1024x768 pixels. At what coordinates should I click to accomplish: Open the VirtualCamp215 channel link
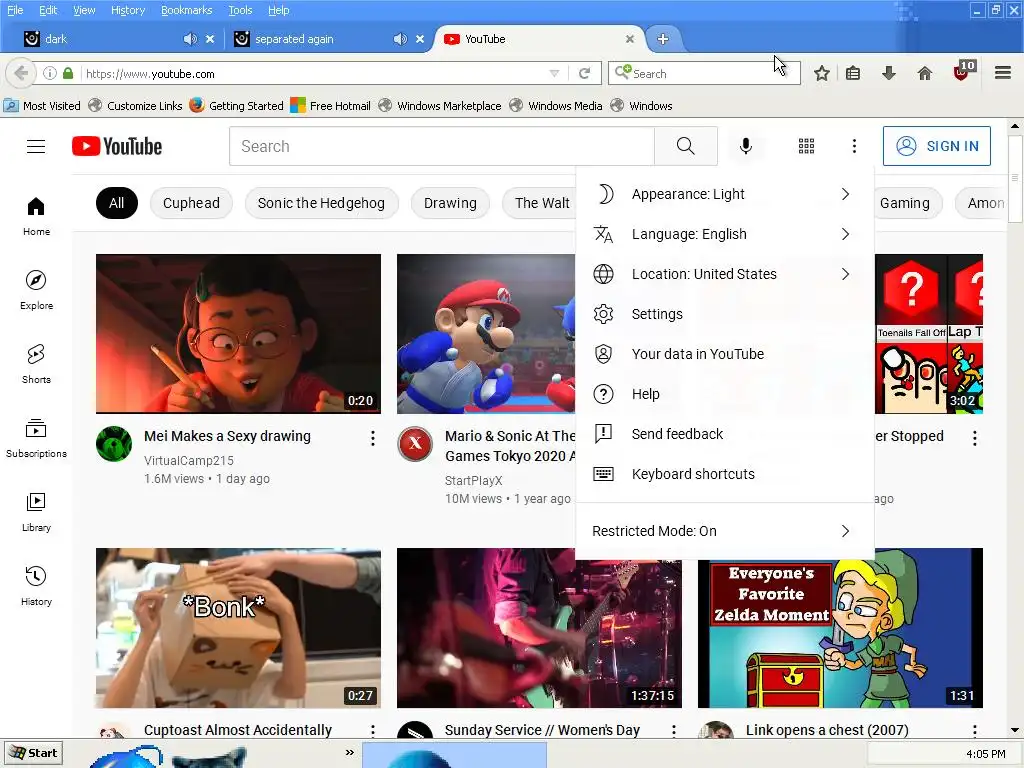189,460
